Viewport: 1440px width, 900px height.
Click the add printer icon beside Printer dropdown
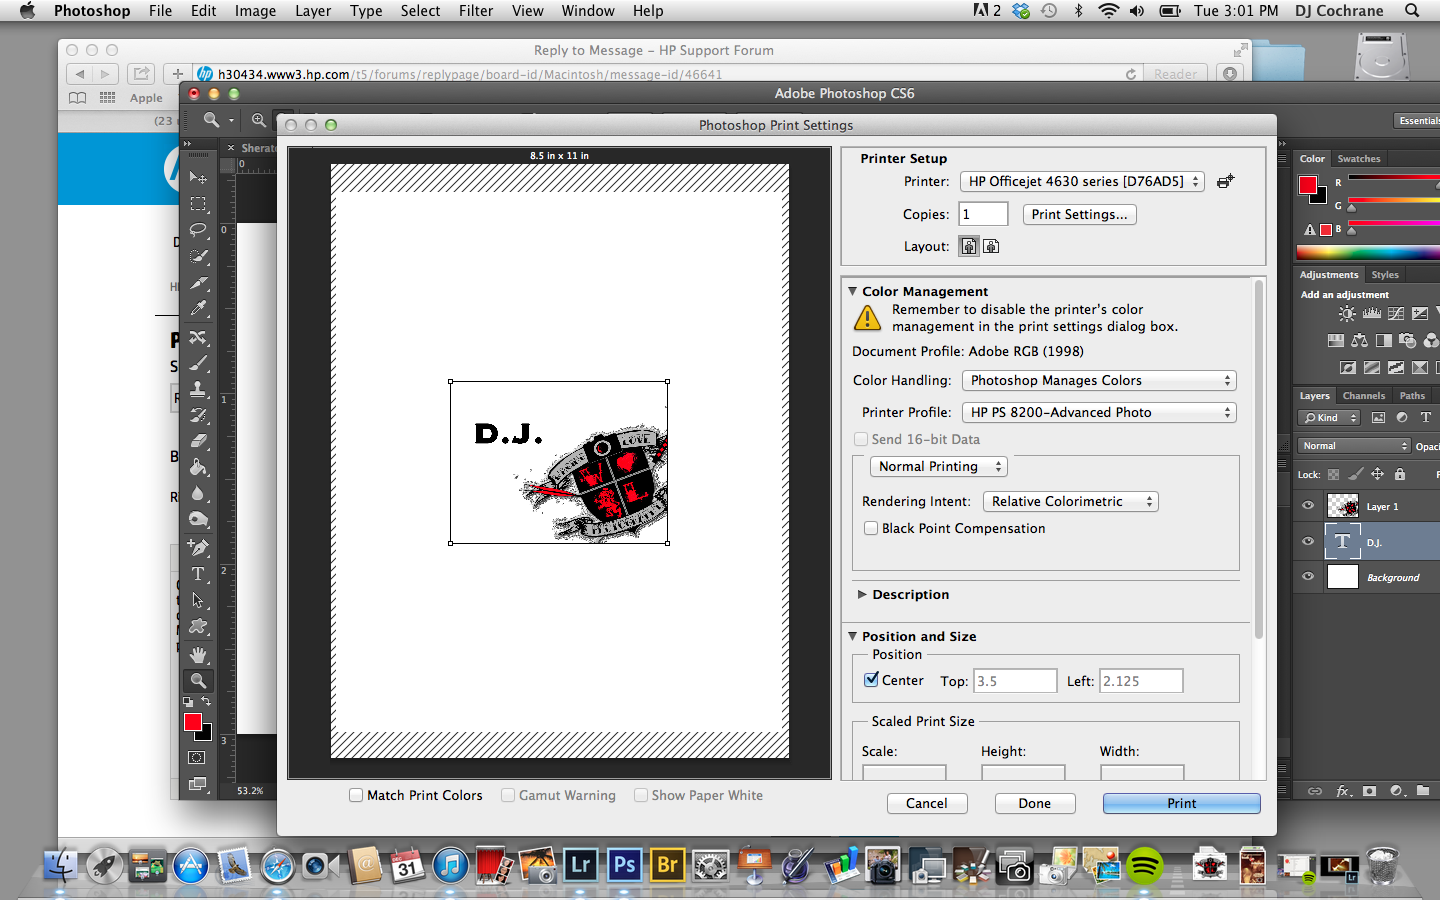(1225, 181)
